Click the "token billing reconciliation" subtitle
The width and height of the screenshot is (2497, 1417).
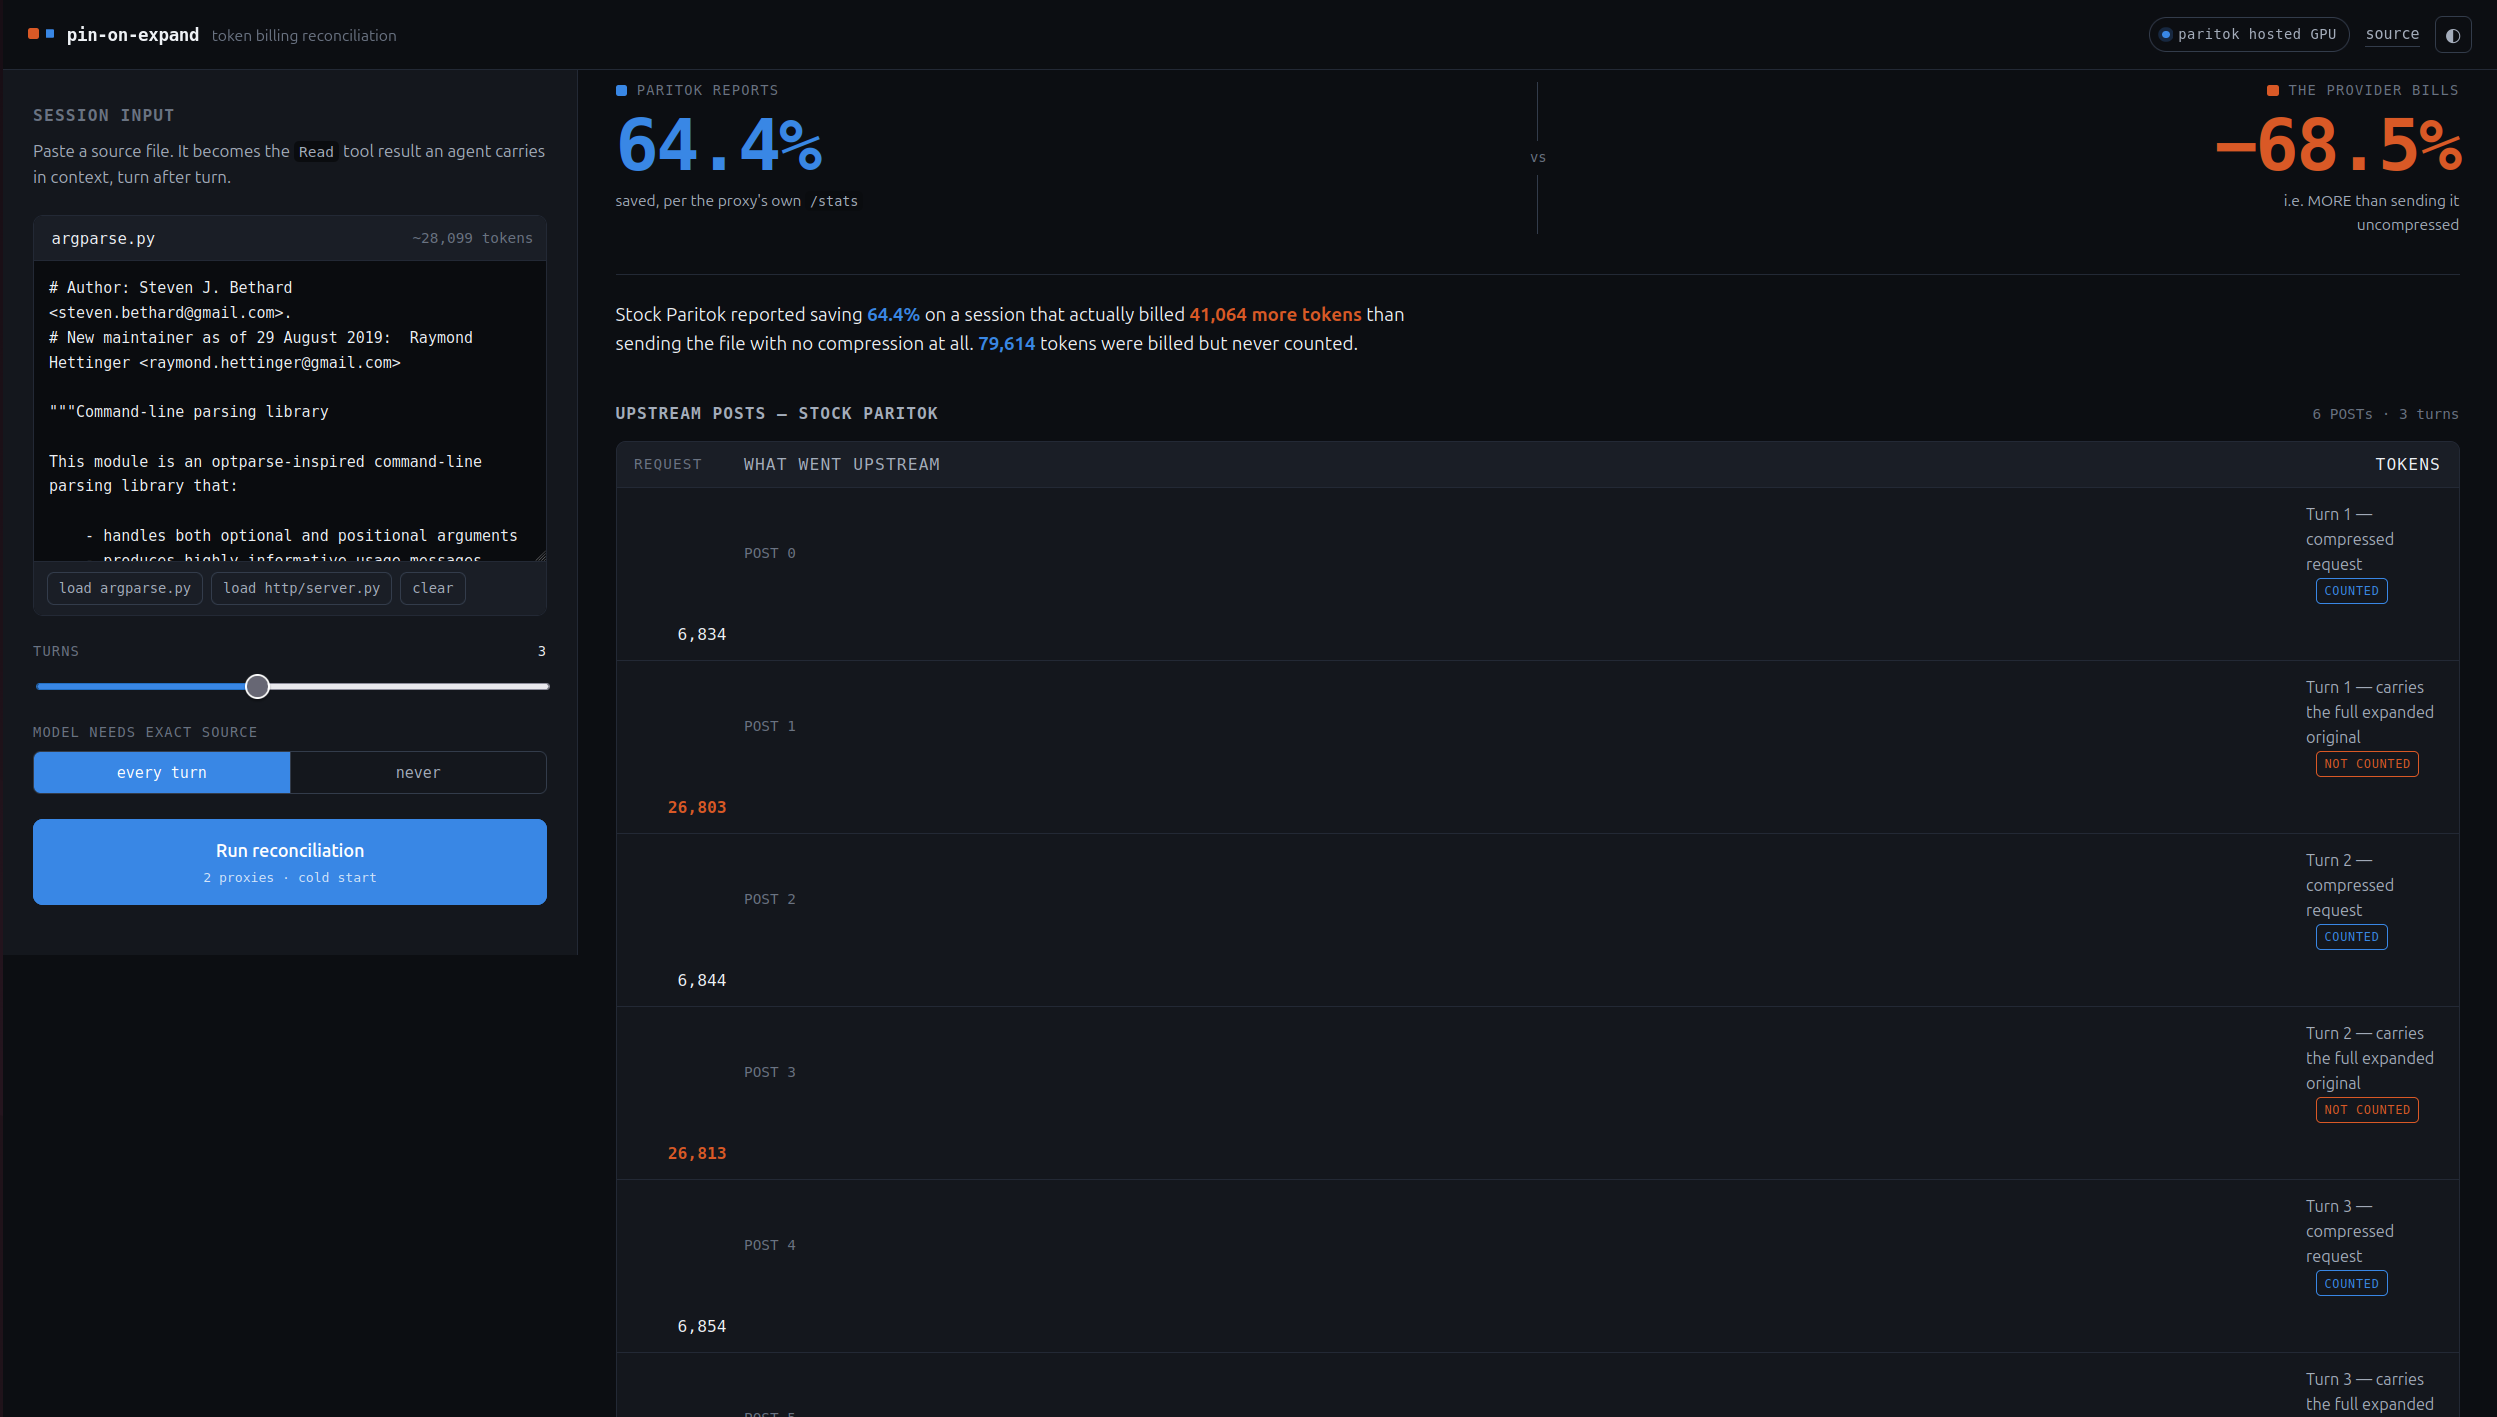[304, 36]
